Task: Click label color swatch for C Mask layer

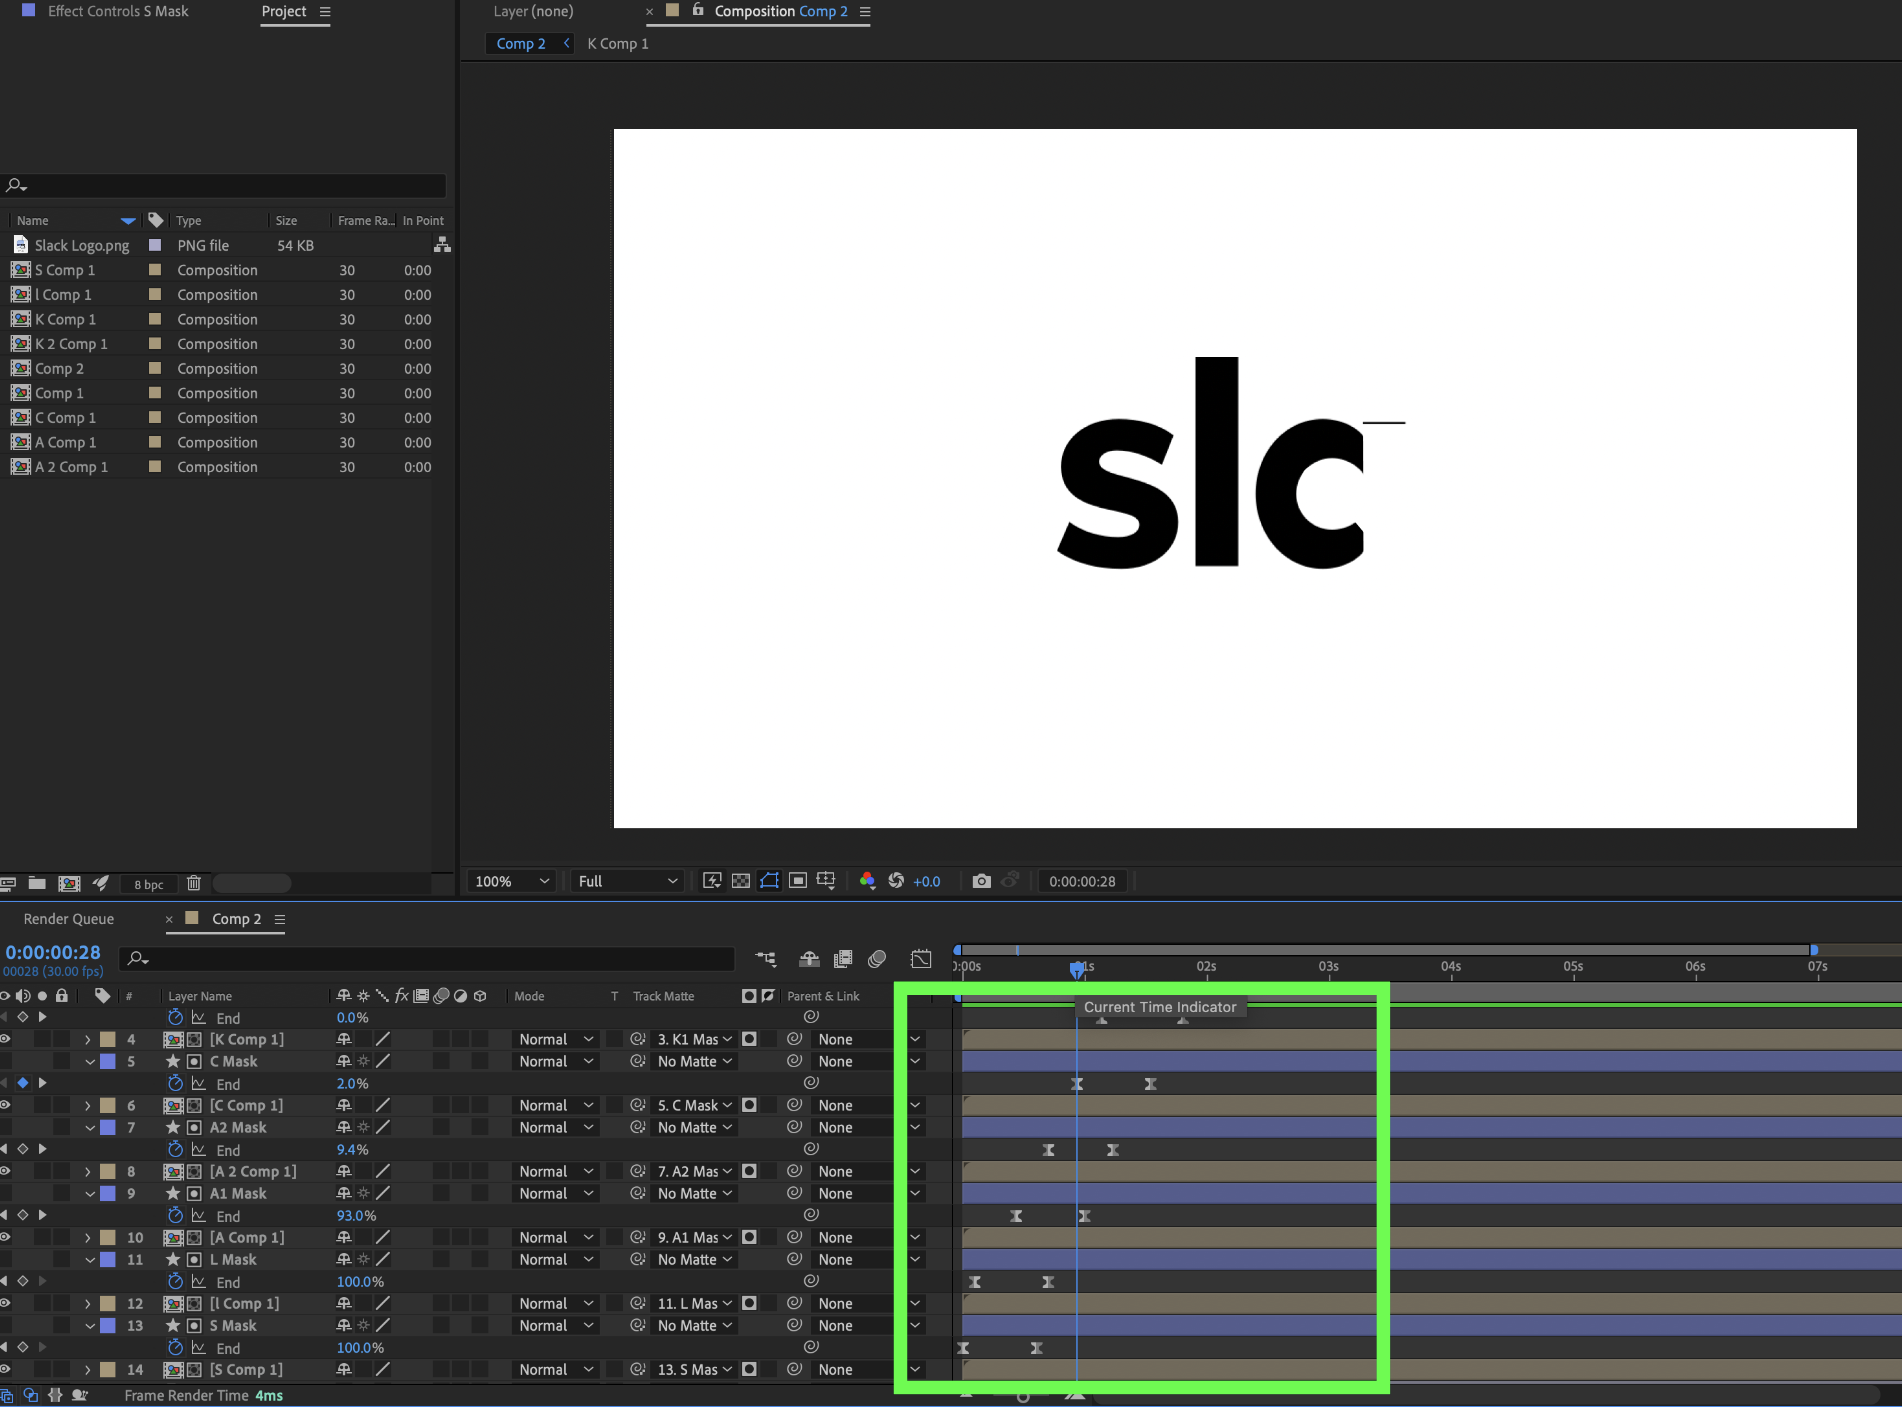Action: tap(108, 1061)
